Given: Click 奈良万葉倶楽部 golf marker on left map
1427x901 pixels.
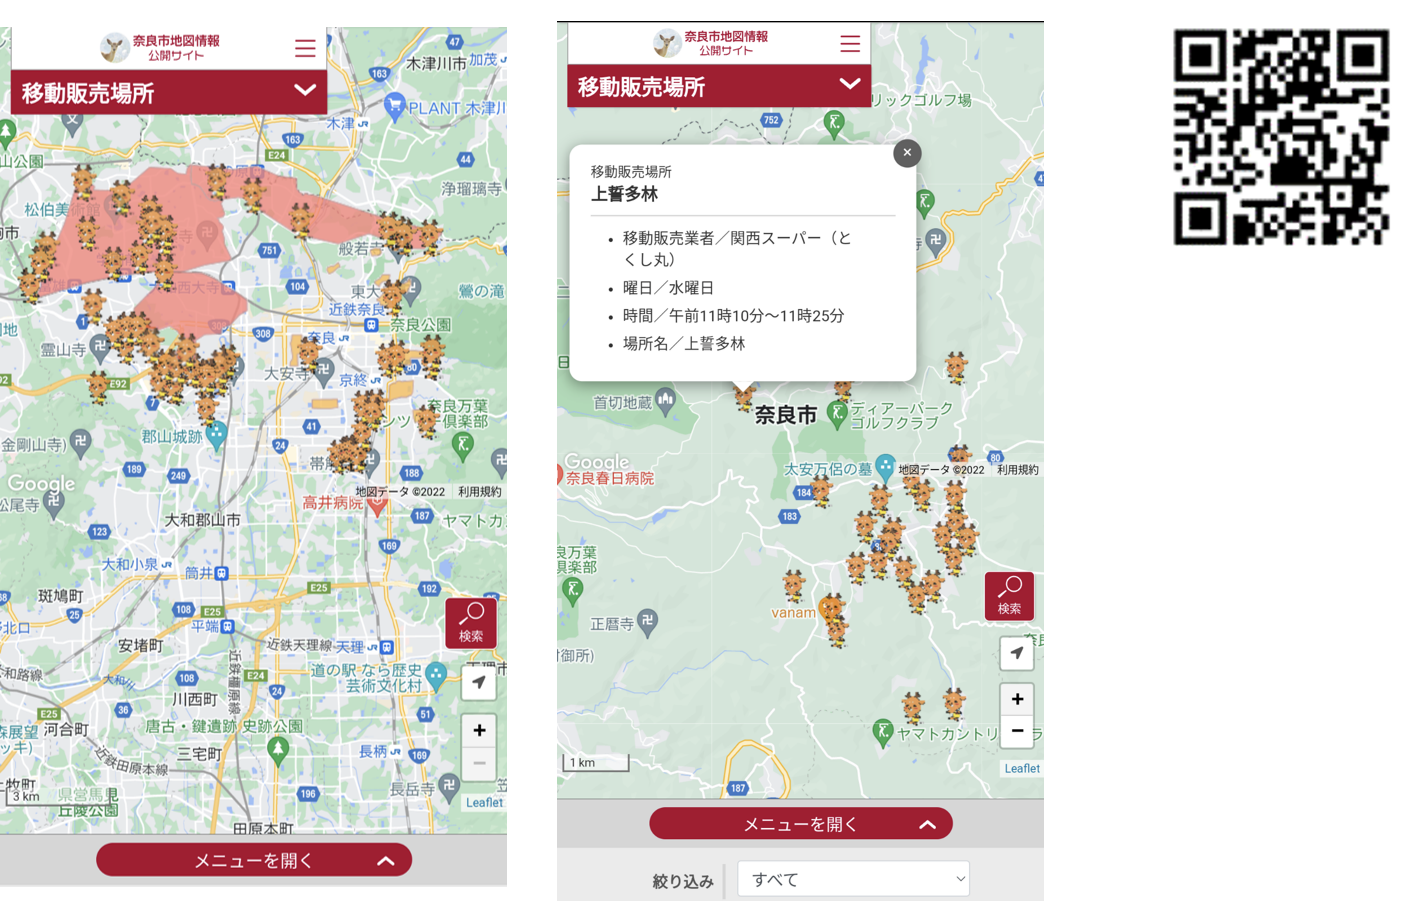Looking at the screenshot, I should pyautogui.click(x=462, y=444).
